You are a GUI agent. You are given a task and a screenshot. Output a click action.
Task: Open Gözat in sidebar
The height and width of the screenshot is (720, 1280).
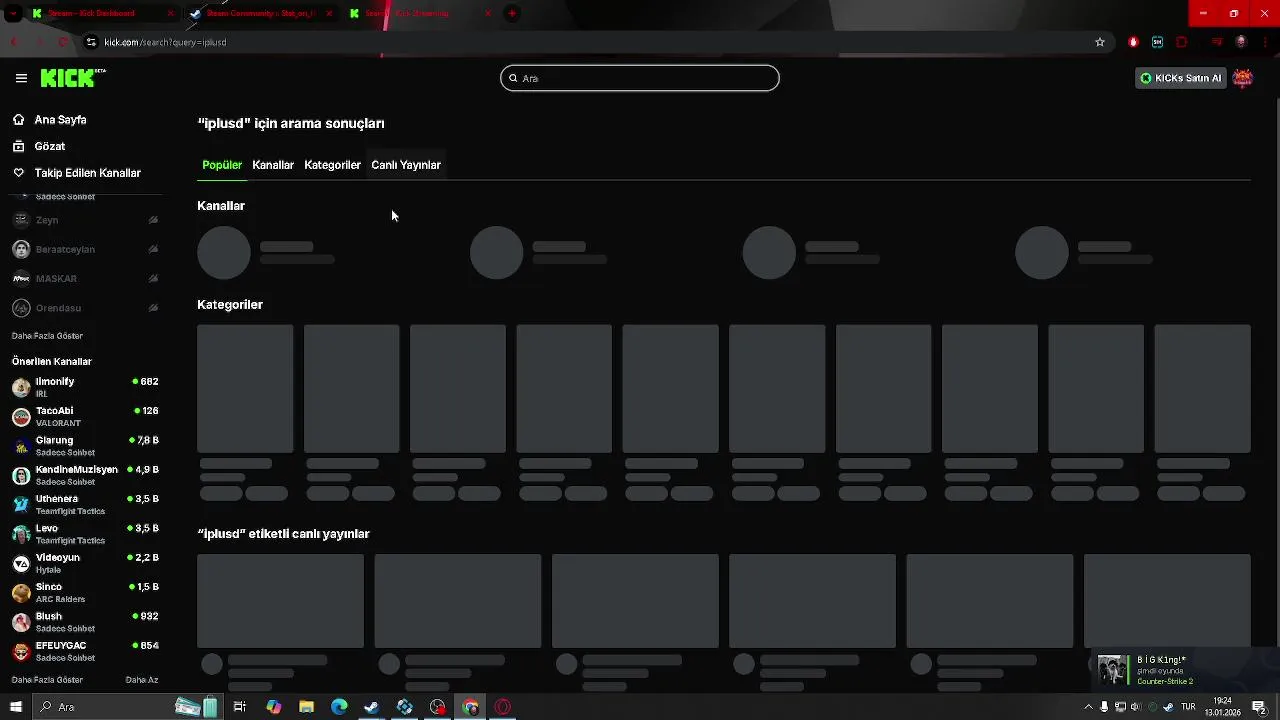click(50, 146)
